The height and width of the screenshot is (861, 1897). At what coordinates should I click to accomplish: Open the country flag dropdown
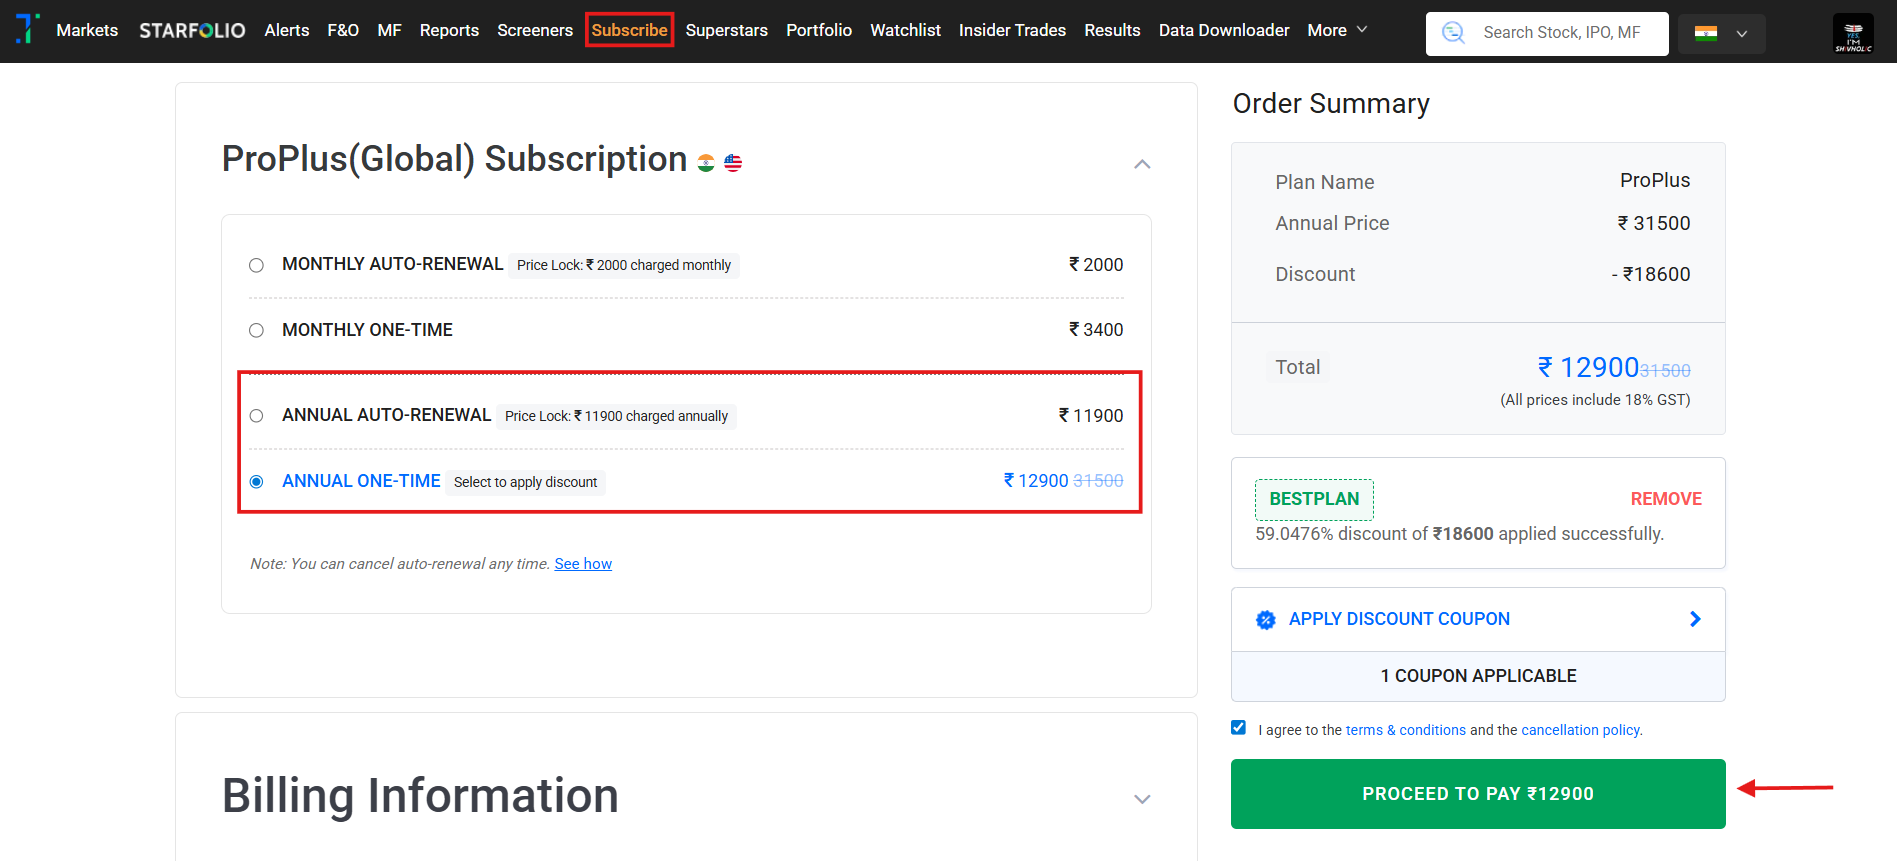pyautogui.click(x=1721, y=34)
